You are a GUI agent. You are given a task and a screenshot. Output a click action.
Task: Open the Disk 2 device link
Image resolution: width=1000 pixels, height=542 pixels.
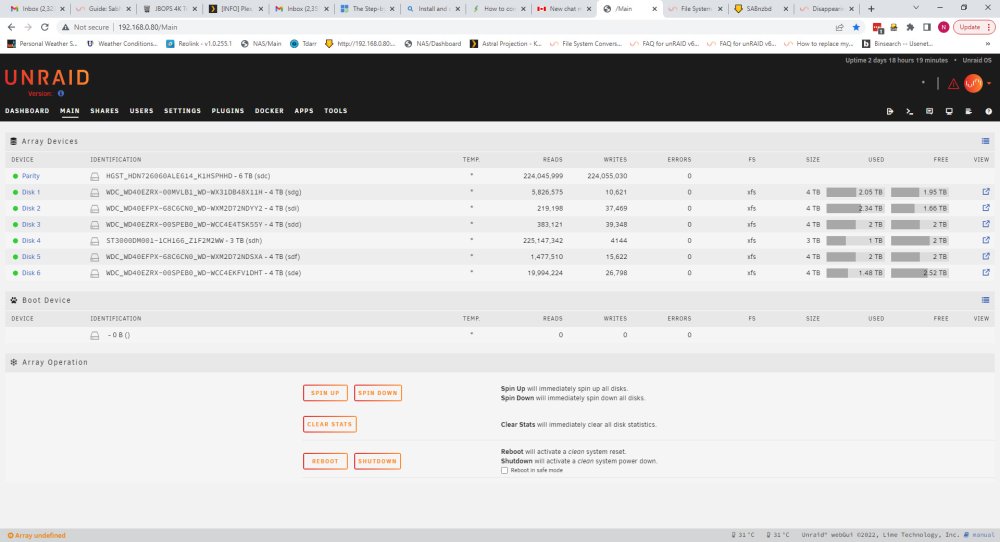point(31,209)
